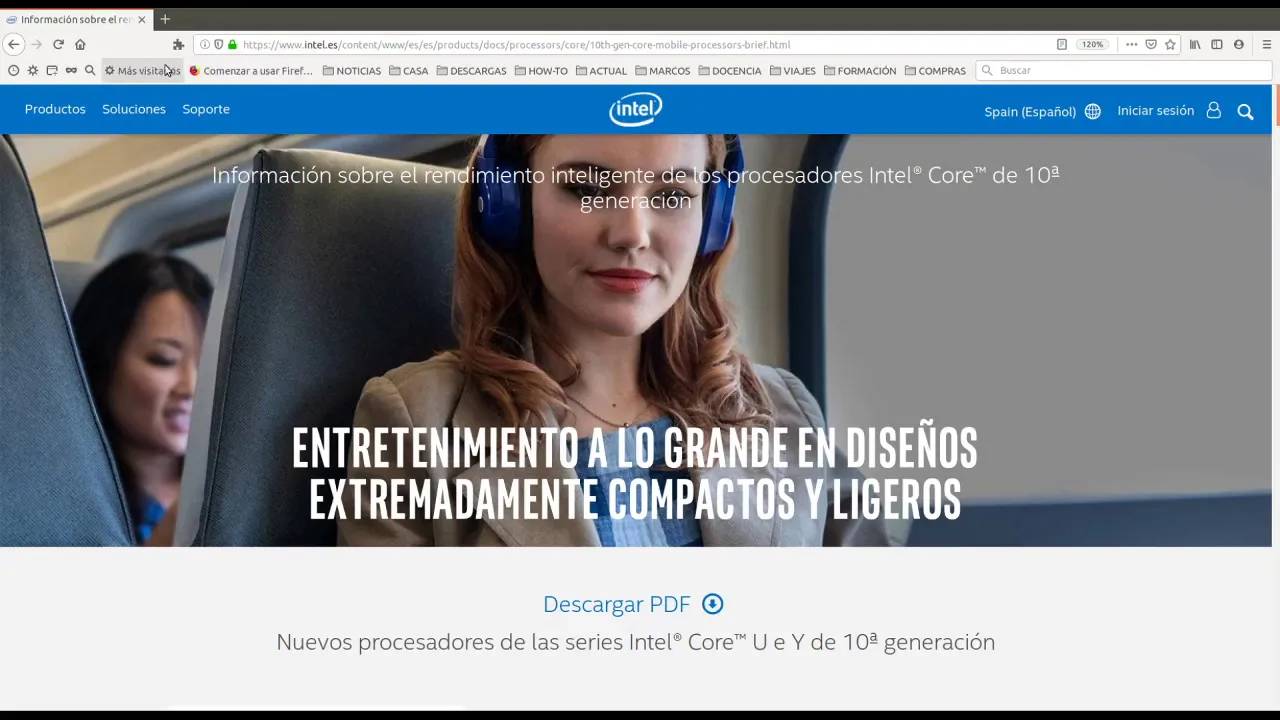Reload the current page

point(58,44)
